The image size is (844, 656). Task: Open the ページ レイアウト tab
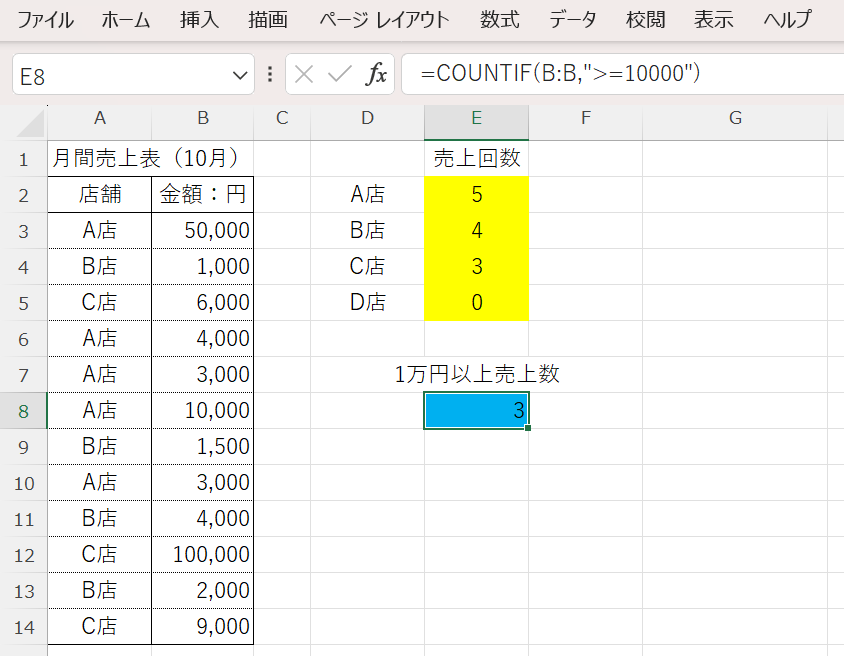pyautogui.click(x=385, y=20)
